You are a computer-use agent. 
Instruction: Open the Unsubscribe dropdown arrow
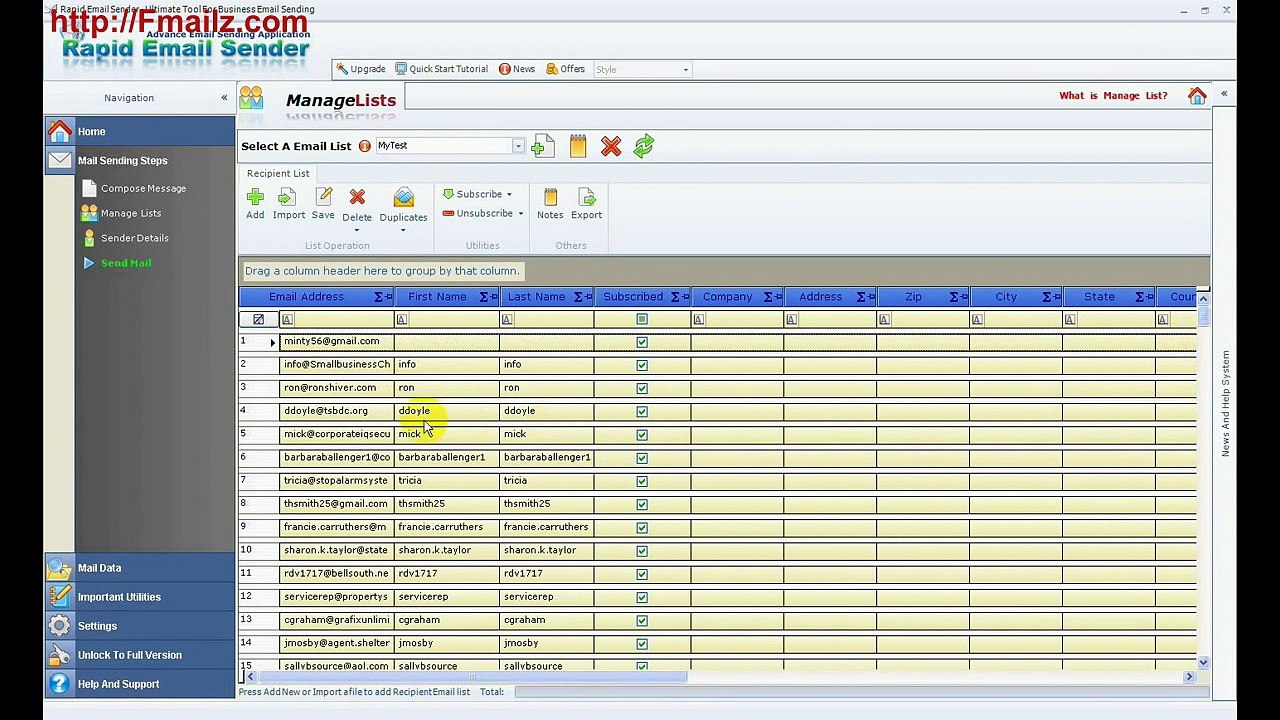[x=520, y=213]
